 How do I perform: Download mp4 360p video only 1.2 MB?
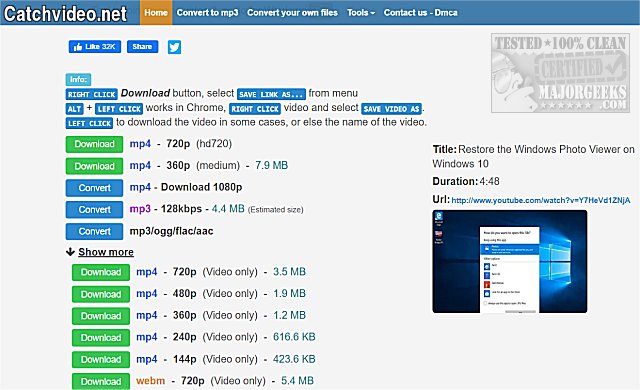(101, 316)
